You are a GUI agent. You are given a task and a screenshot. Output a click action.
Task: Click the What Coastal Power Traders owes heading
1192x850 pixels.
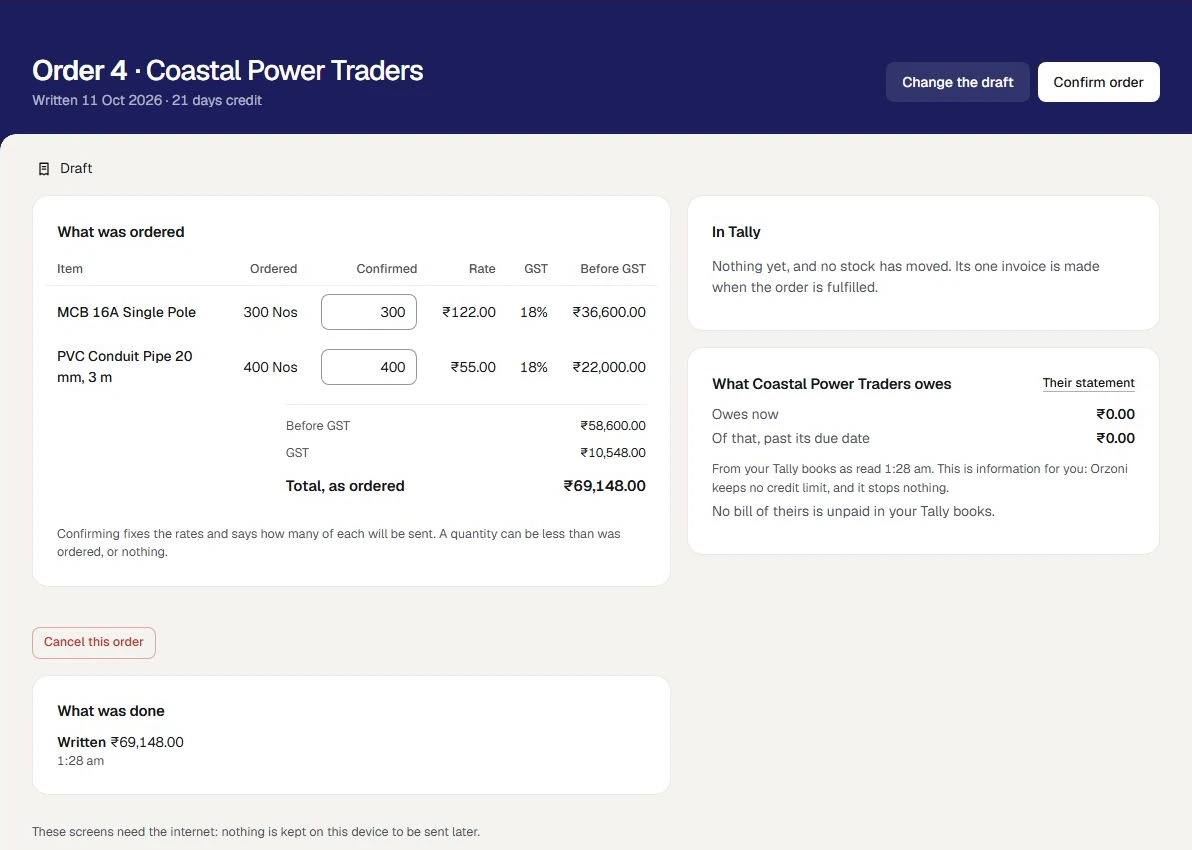pos(832,384)
